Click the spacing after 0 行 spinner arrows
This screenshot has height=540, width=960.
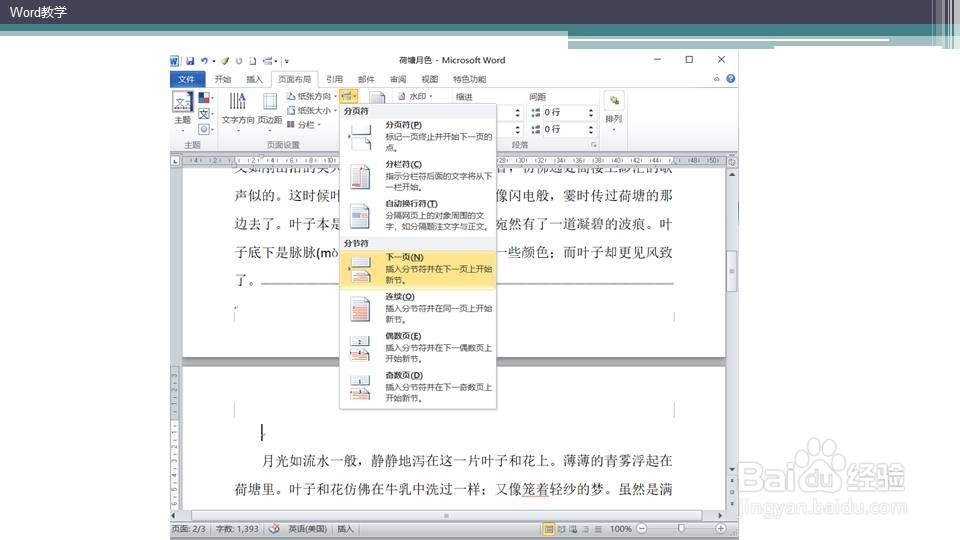tap(591, 129)
